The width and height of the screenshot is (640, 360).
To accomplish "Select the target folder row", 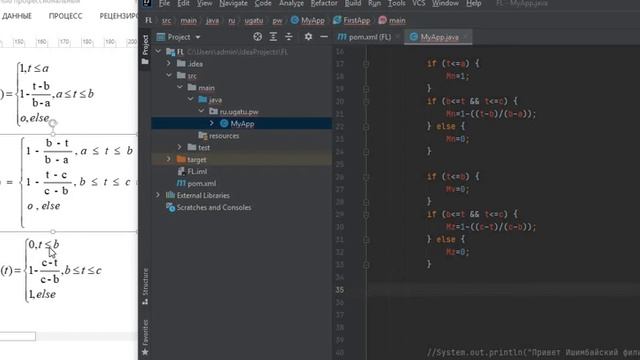I will [x=241, y=159].
